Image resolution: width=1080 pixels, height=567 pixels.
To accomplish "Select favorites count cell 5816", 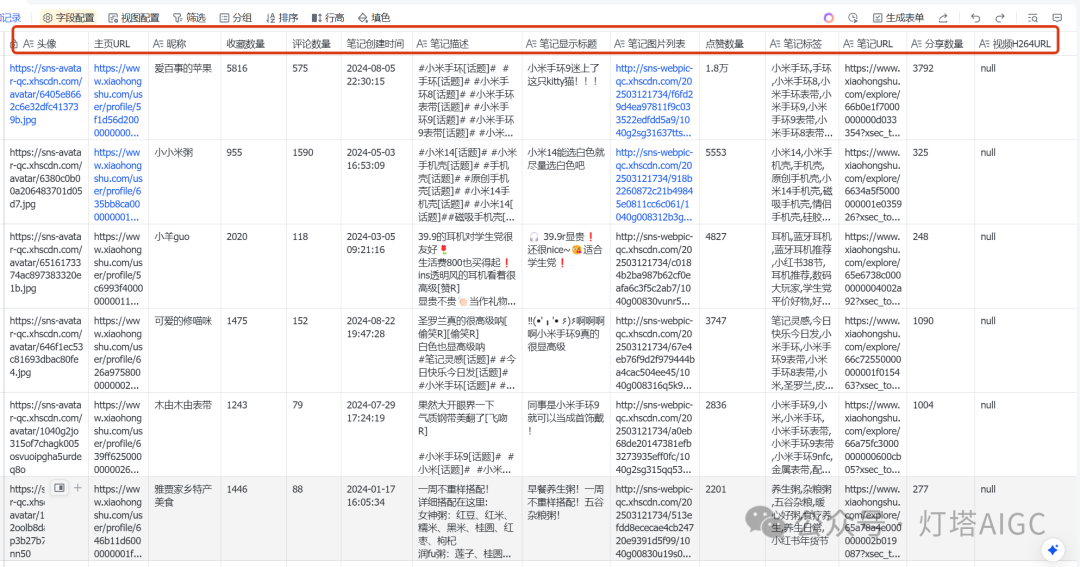I will tap(253, 97).
